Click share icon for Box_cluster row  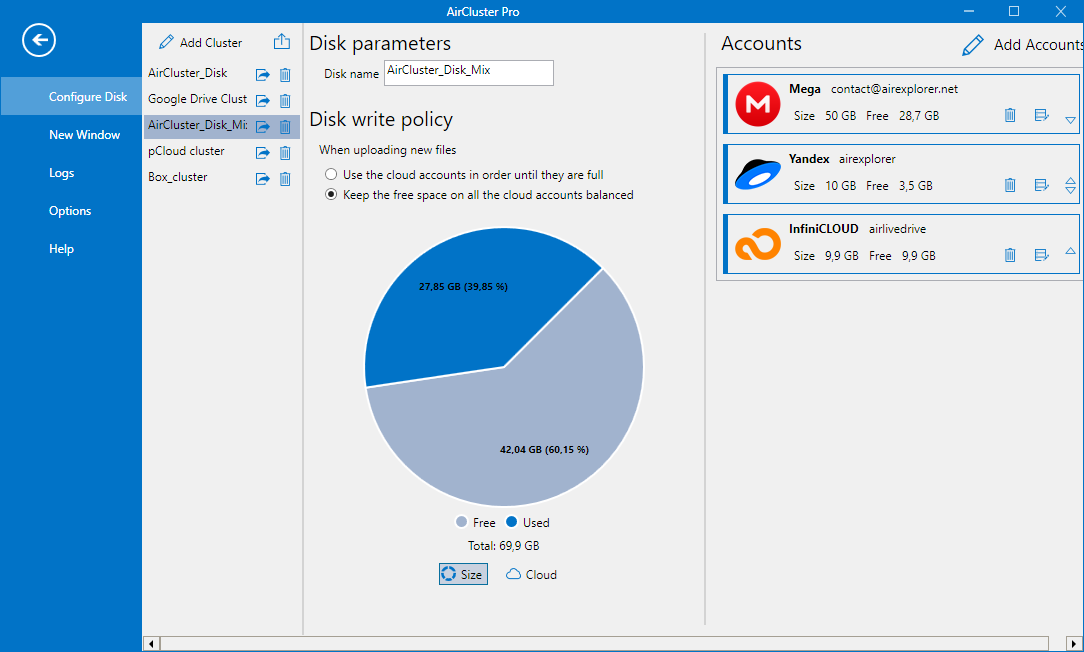click(x=263, y=179)
